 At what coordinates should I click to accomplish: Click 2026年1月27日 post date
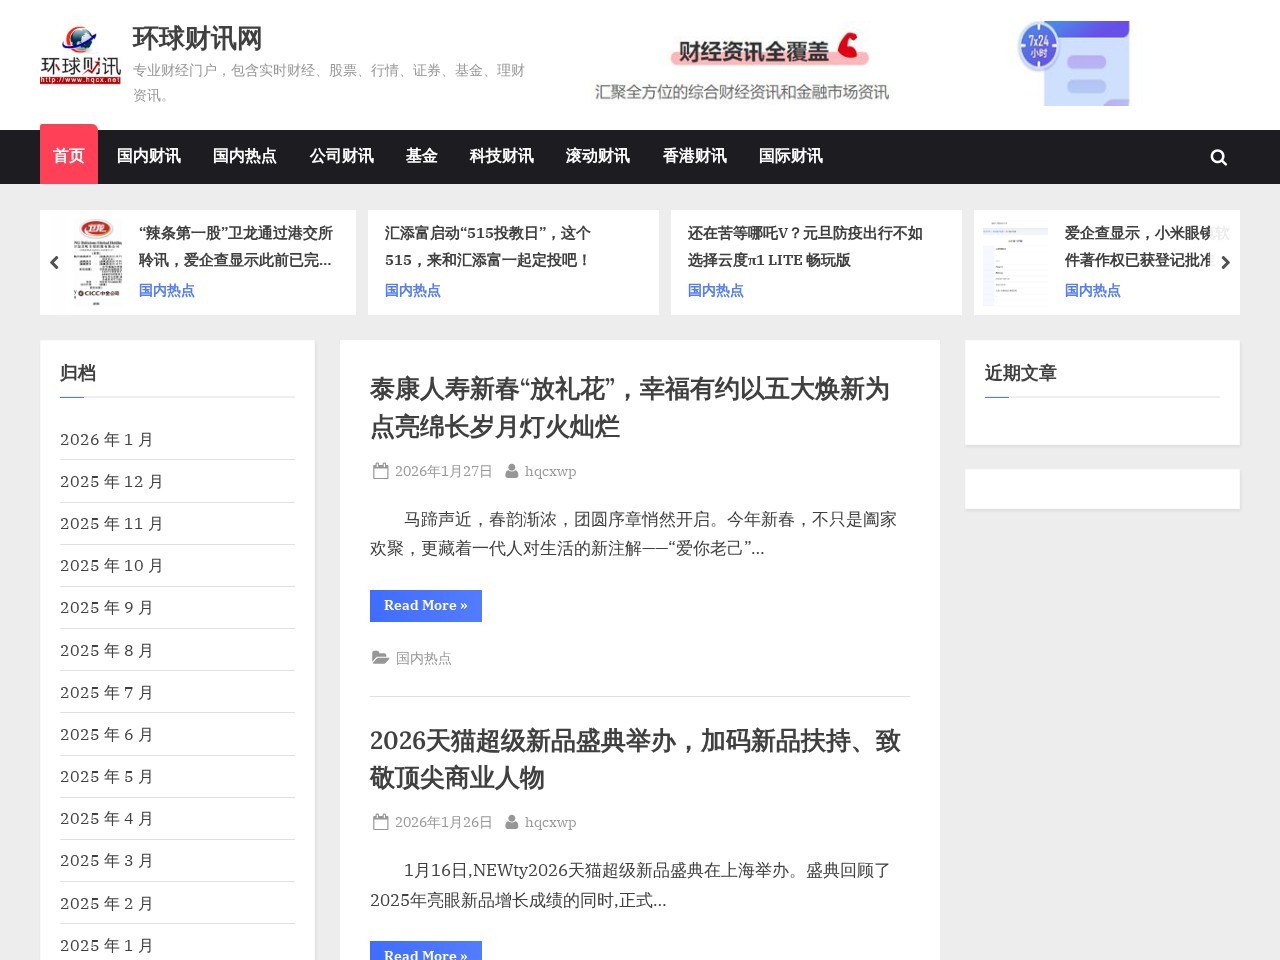pos(444,471)
